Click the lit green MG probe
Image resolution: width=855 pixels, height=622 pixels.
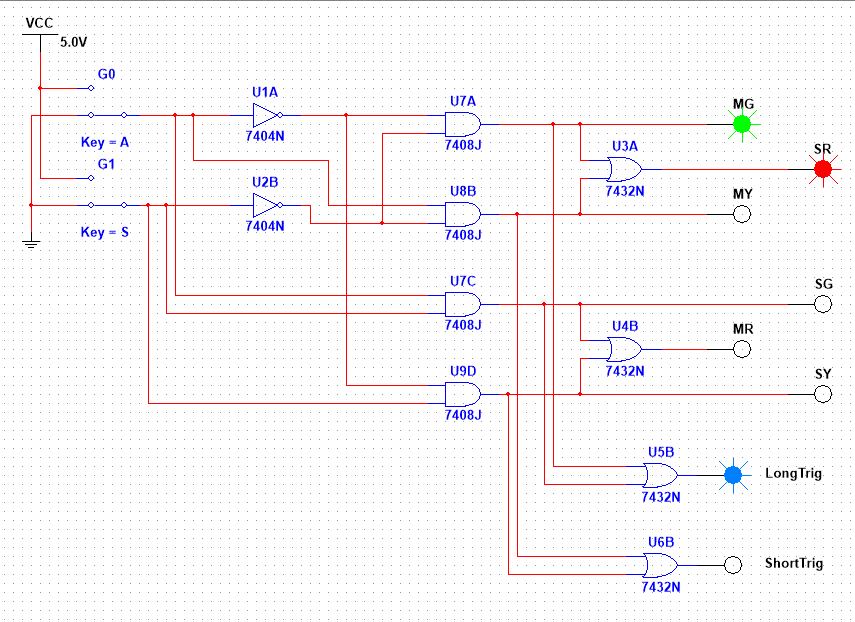point(741,124)
